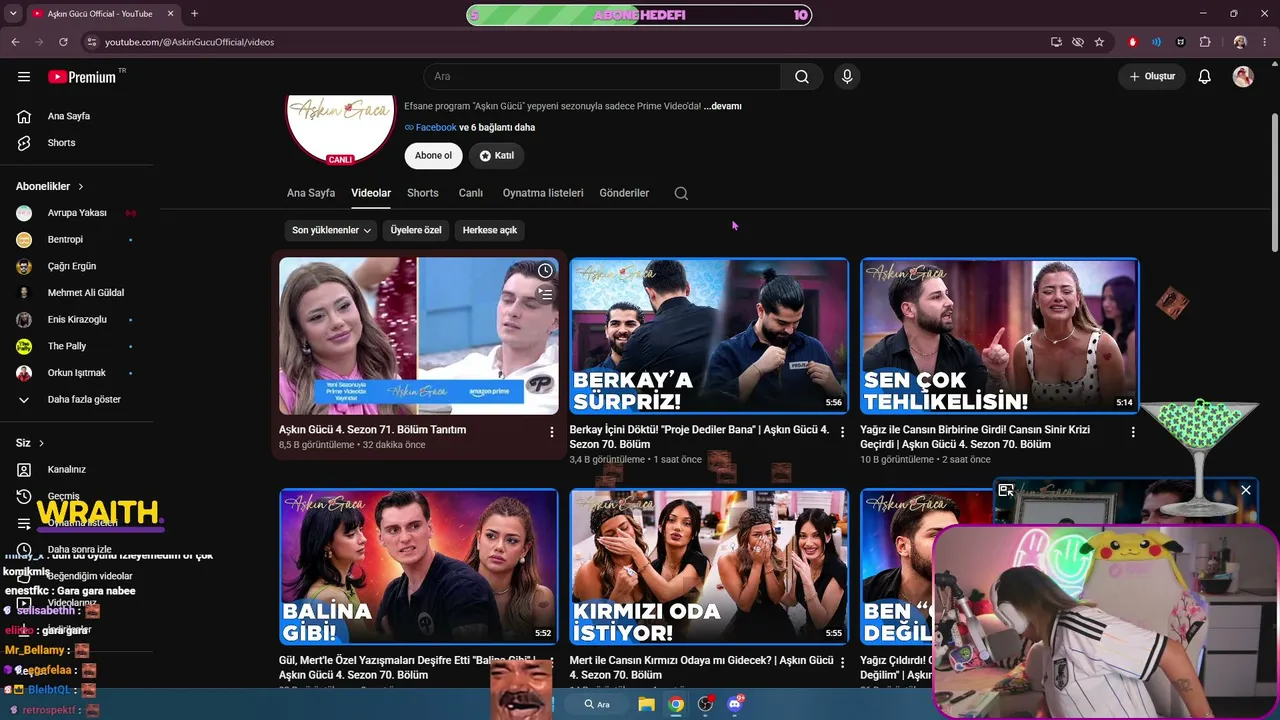The height and width of the screenshot is (720, 1280).
Task: Open a new browser tab
Action: [194, 14]
